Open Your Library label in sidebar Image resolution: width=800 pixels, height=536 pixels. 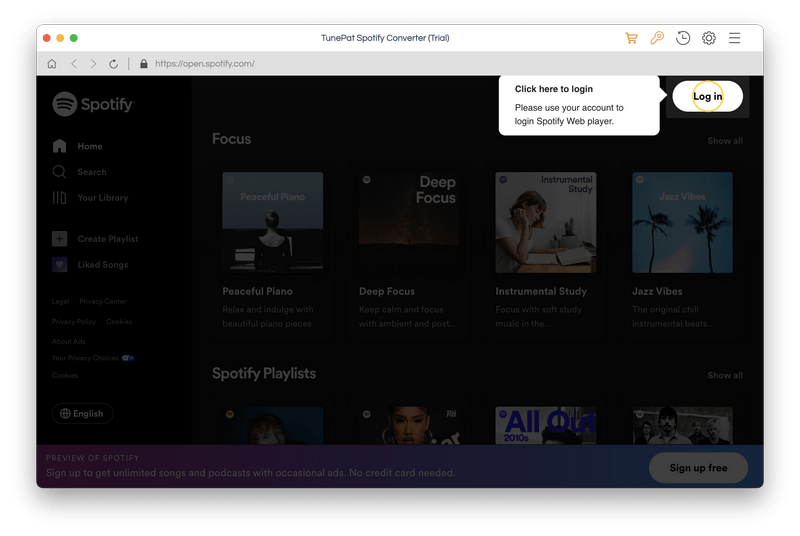coord(103,198)
